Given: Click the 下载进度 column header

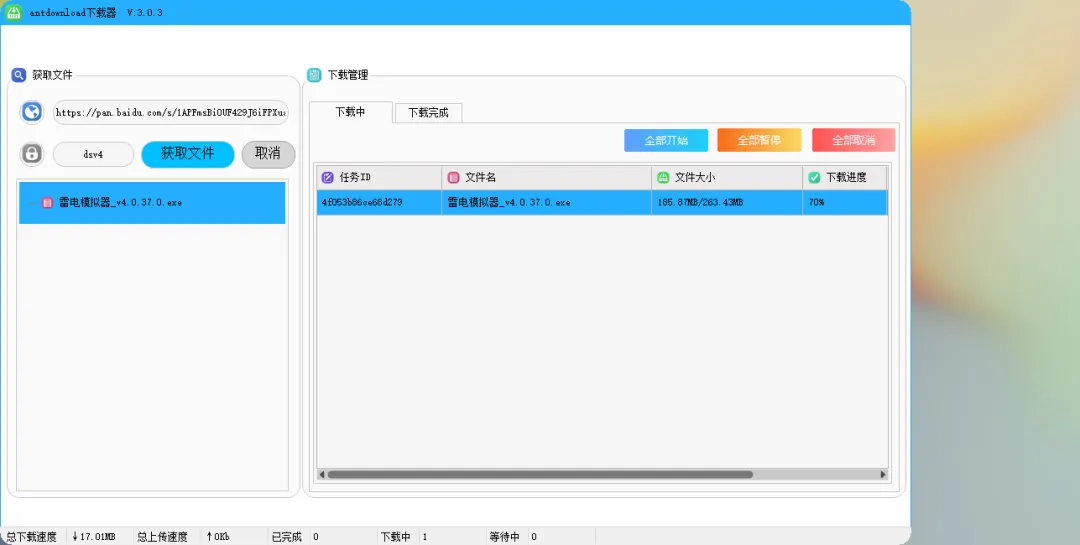Looking at the screenshot, I should tap(845, 178).
